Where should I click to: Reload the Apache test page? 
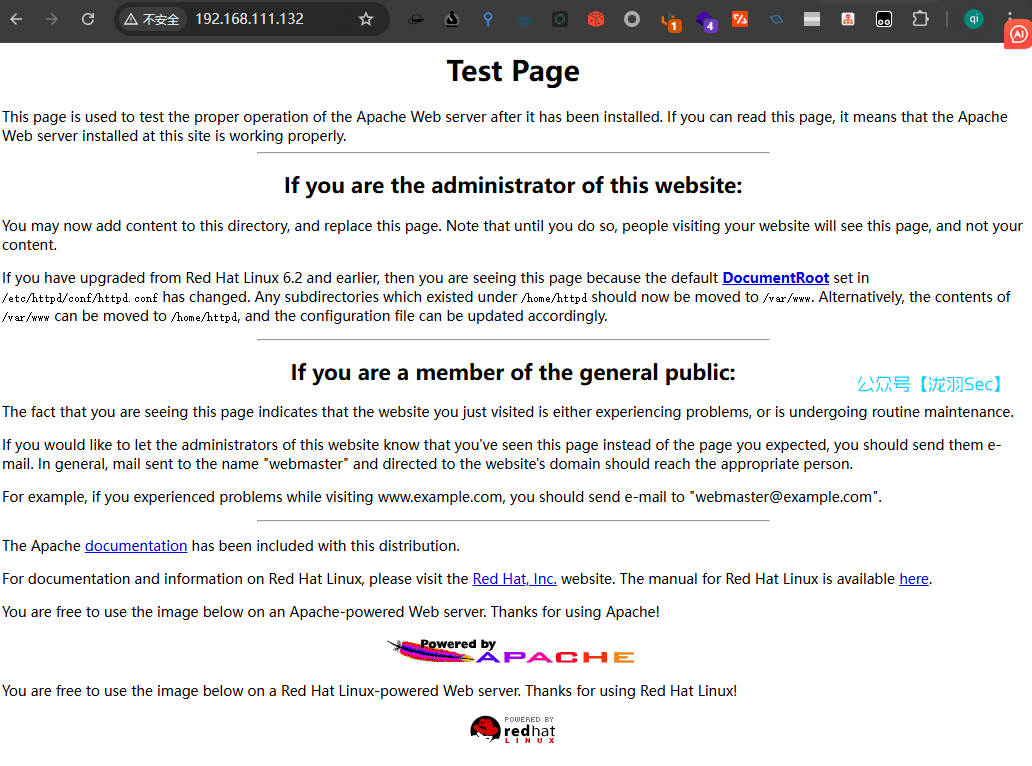pos(88,19)
